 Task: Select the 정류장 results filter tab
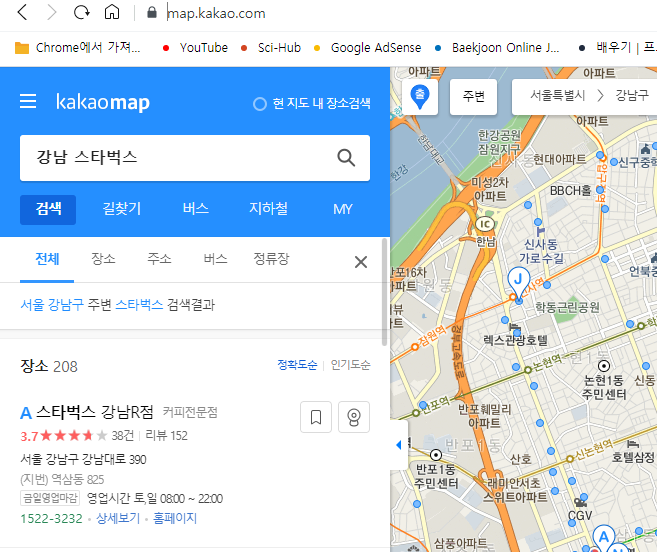[272, 259]
